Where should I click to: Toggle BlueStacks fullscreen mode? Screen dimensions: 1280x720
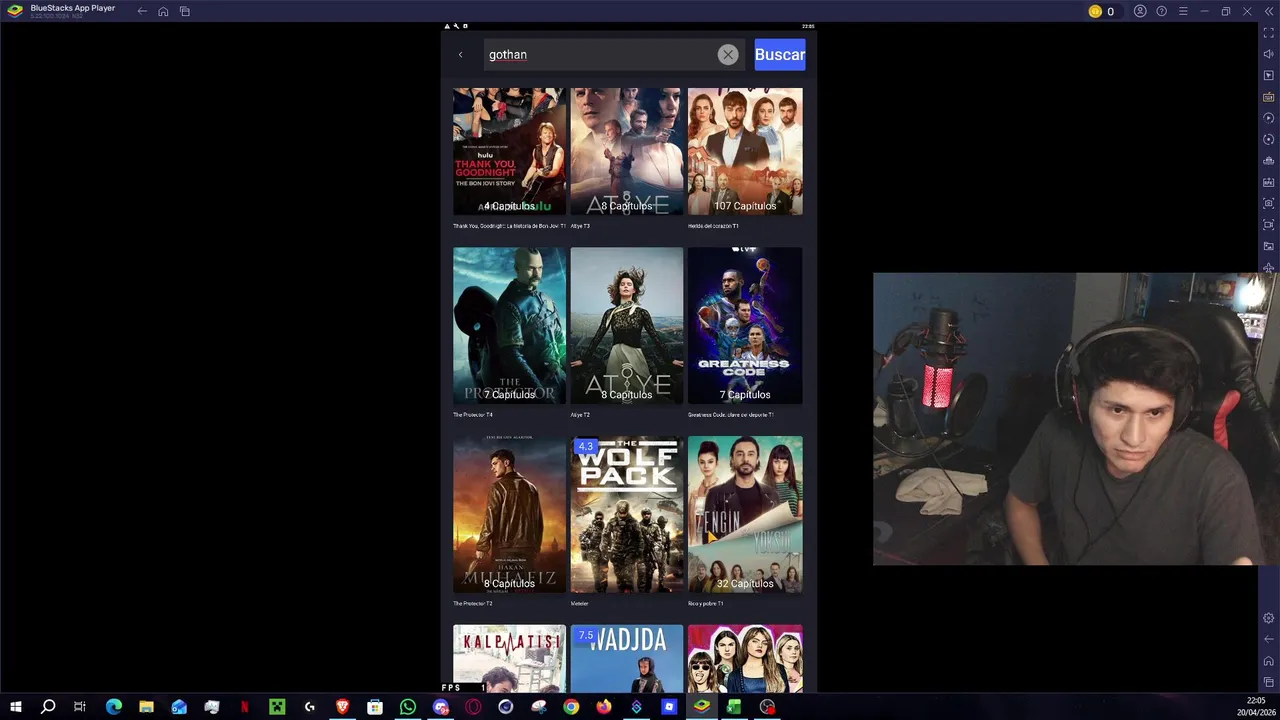click(x=1269, y=33)
